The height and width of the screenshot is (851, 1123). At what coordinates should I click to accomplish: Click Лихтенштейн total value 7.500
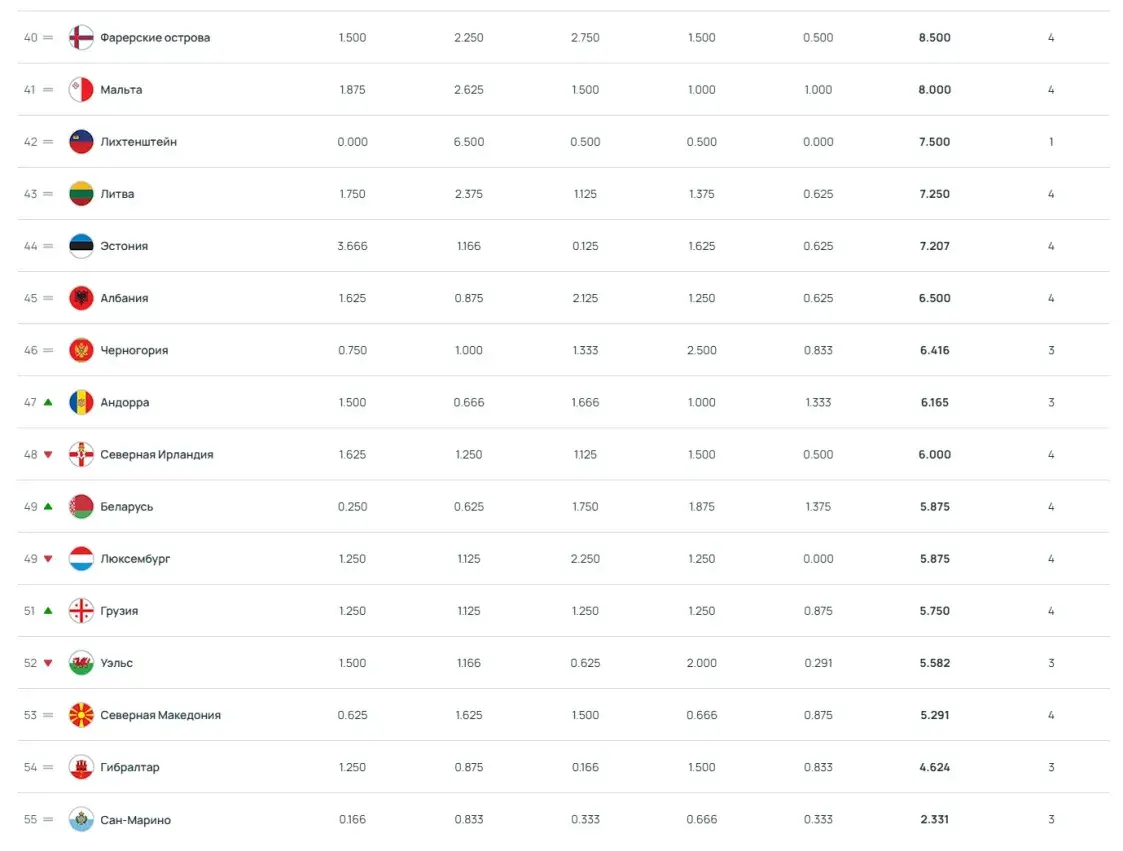pos(935,142)
